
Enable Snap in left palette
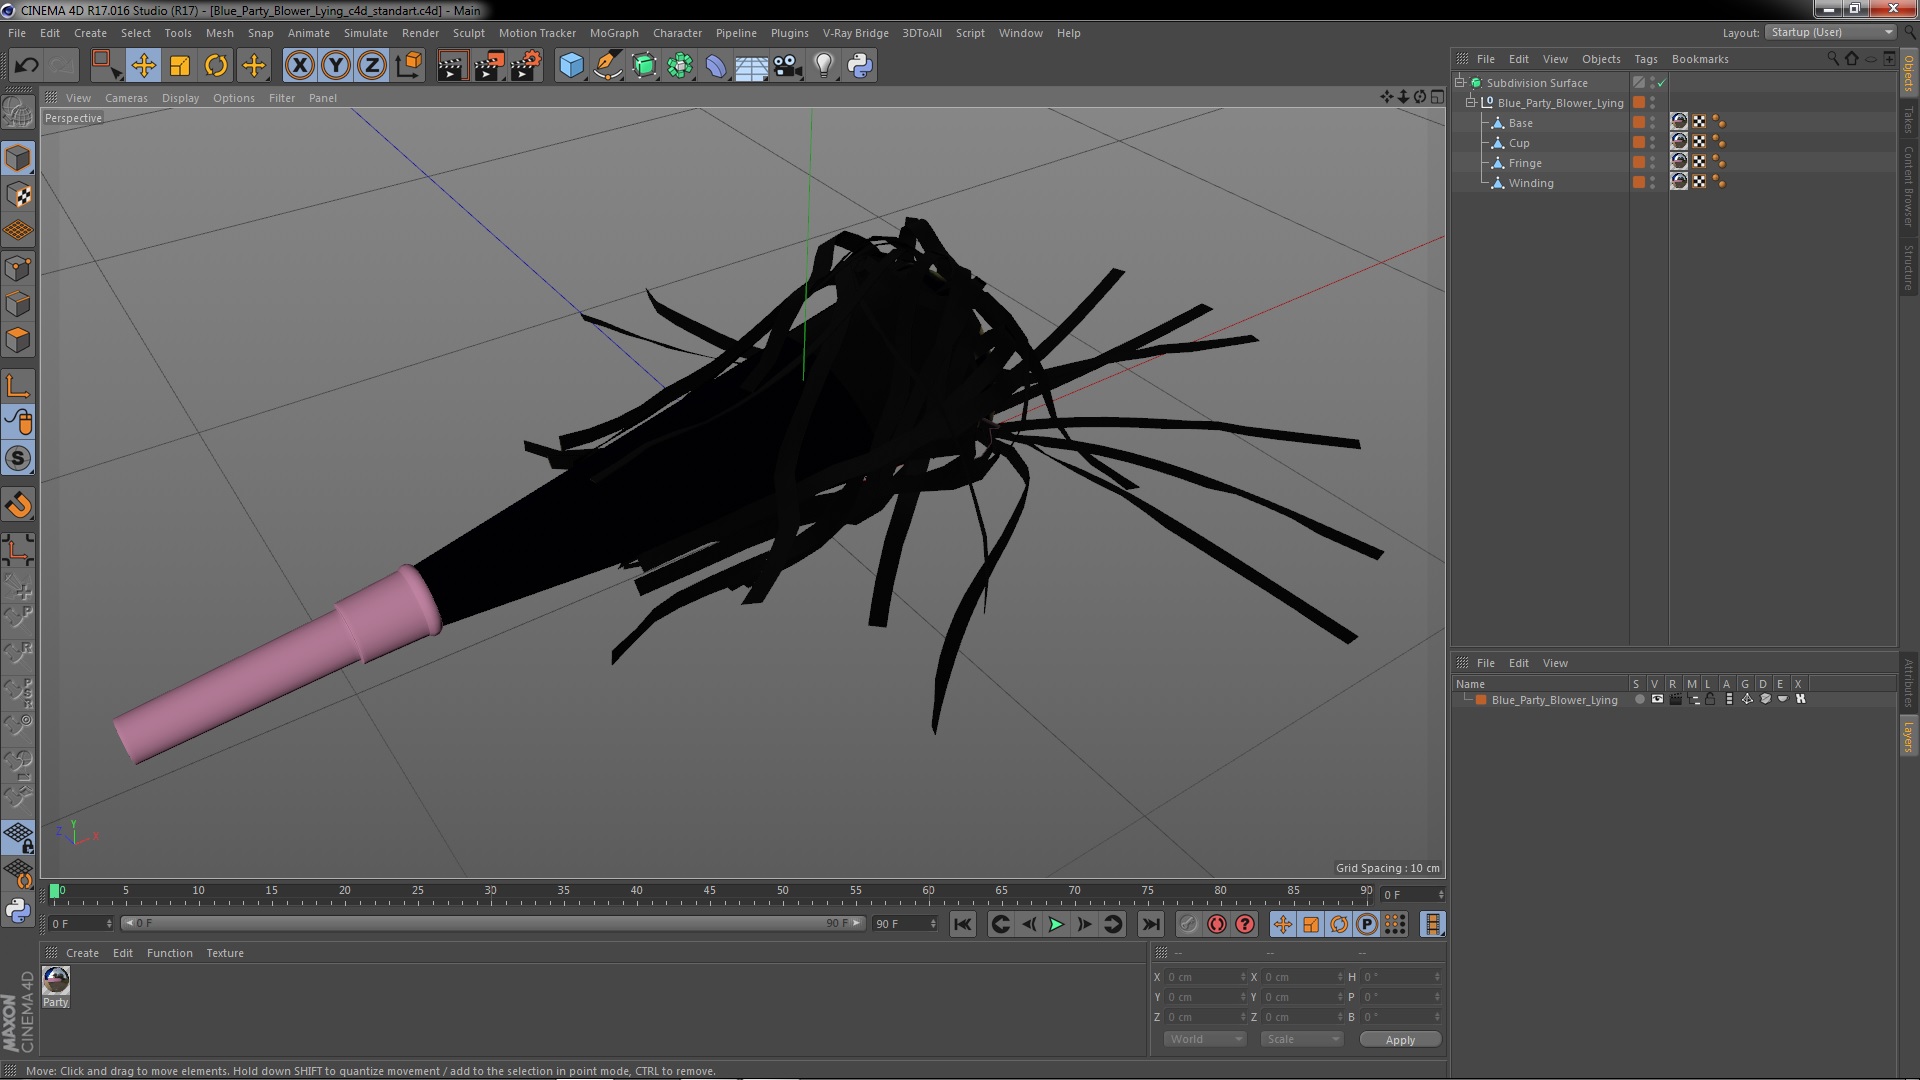click(18, 459)
